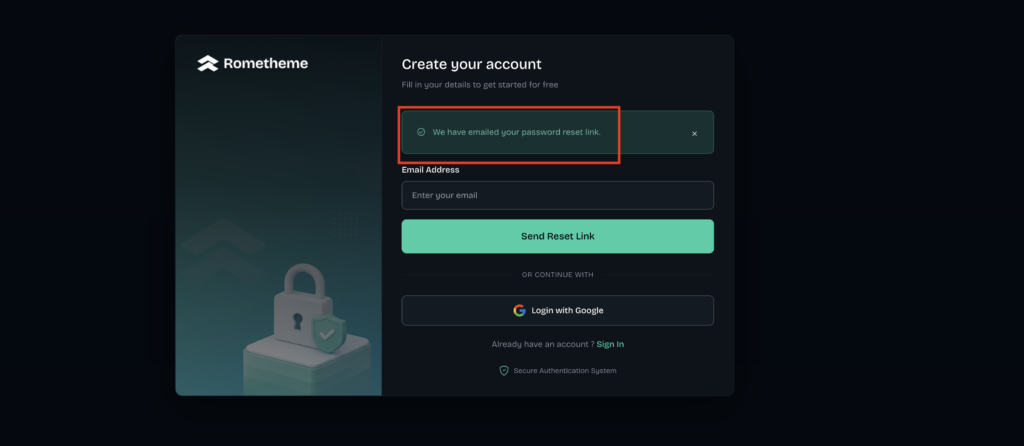The image size is (1024, 446).
Task: Click the green checkmark success icon
Action: (x=421, y=132)
